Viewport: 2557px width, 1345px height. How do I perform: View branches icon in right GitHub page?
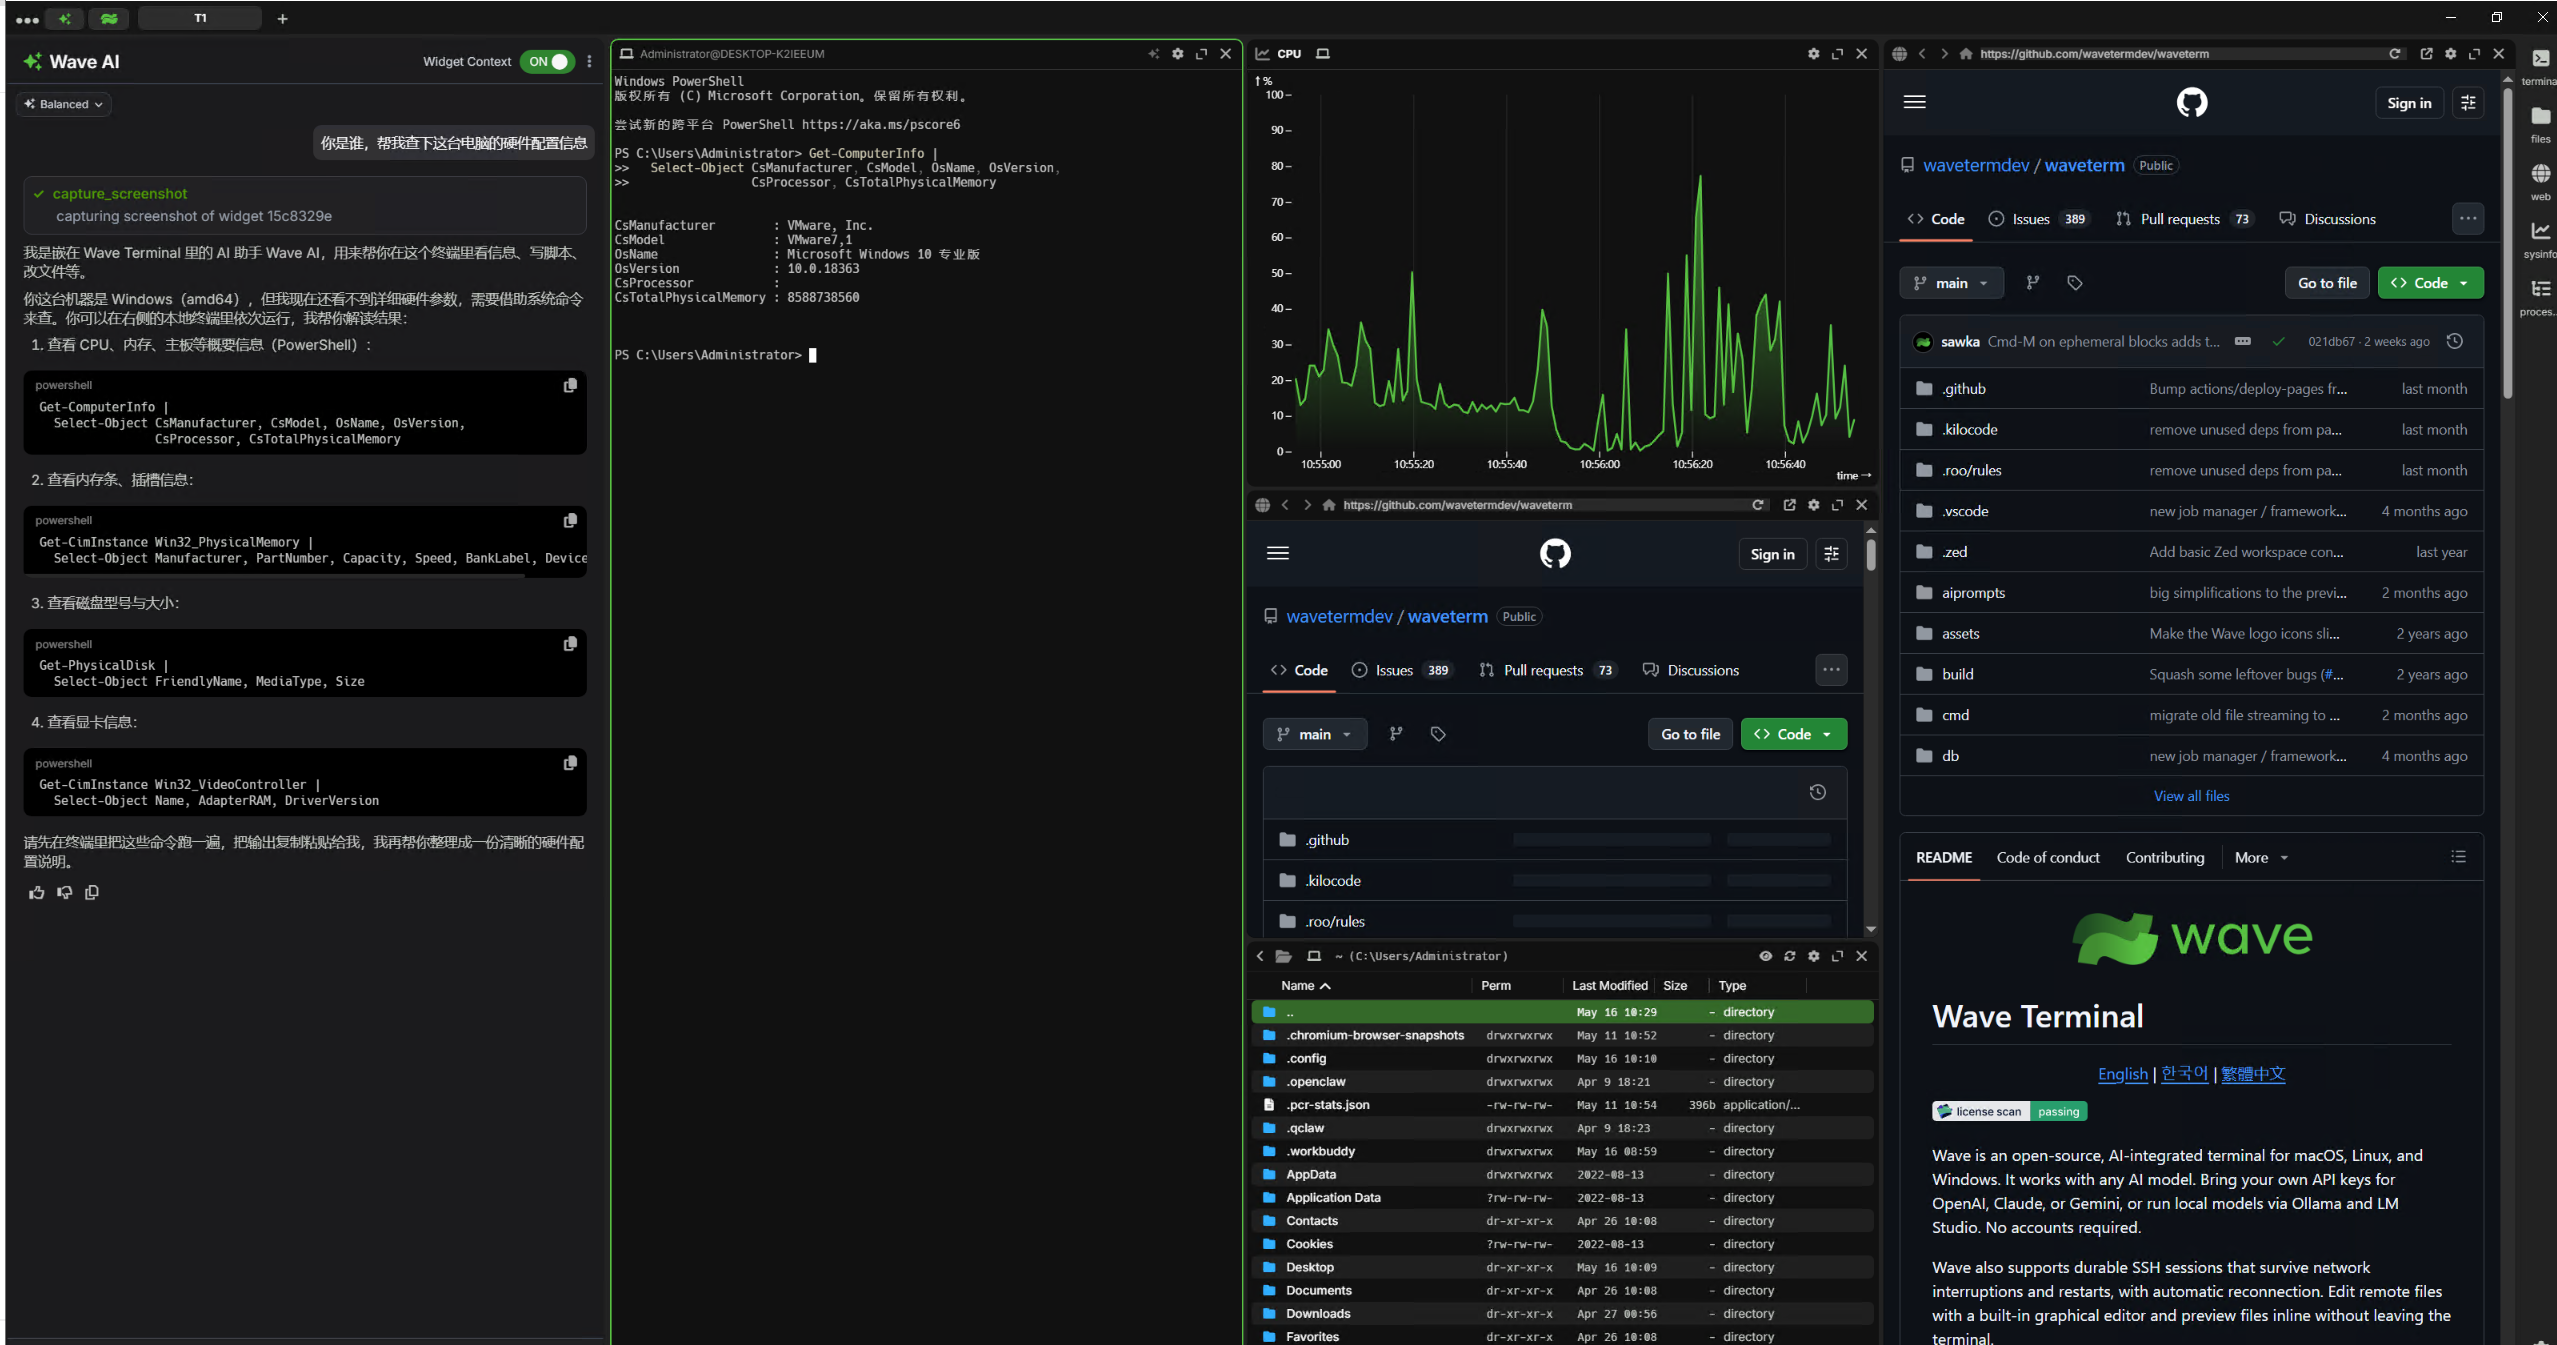(2033, 283)
